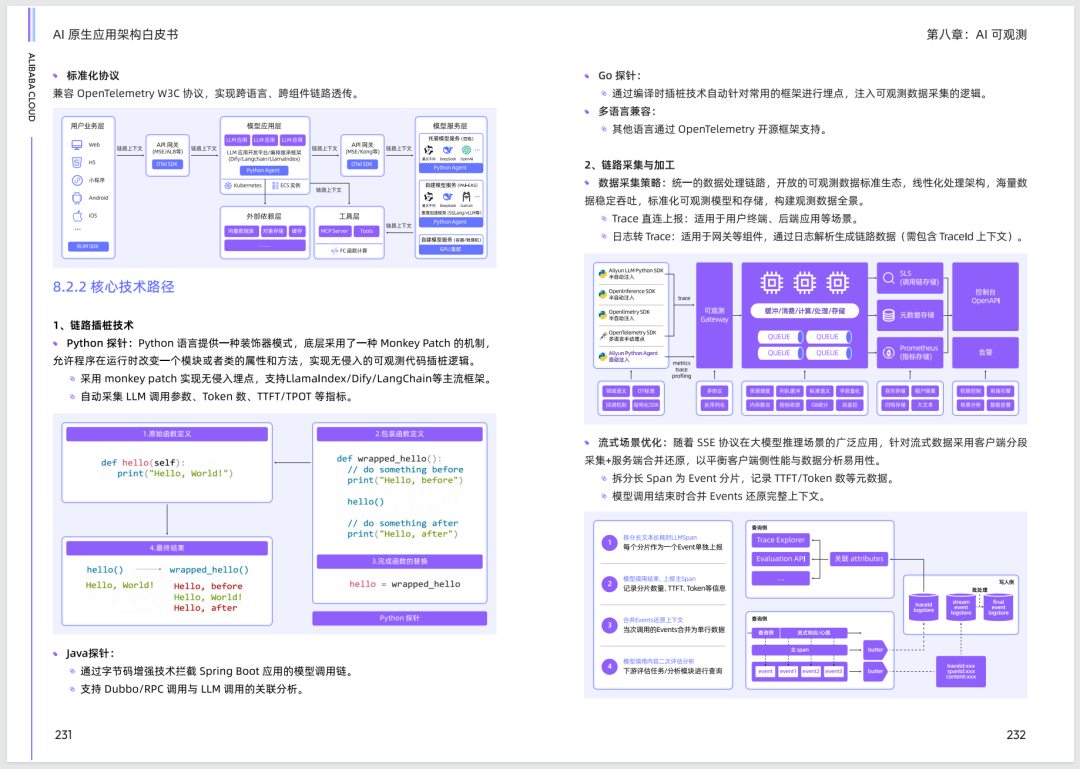The width and height of the screenshot is (1080, 769).
Task: Click Python logo beside OpenInference SDK
Action: (603, 294)
